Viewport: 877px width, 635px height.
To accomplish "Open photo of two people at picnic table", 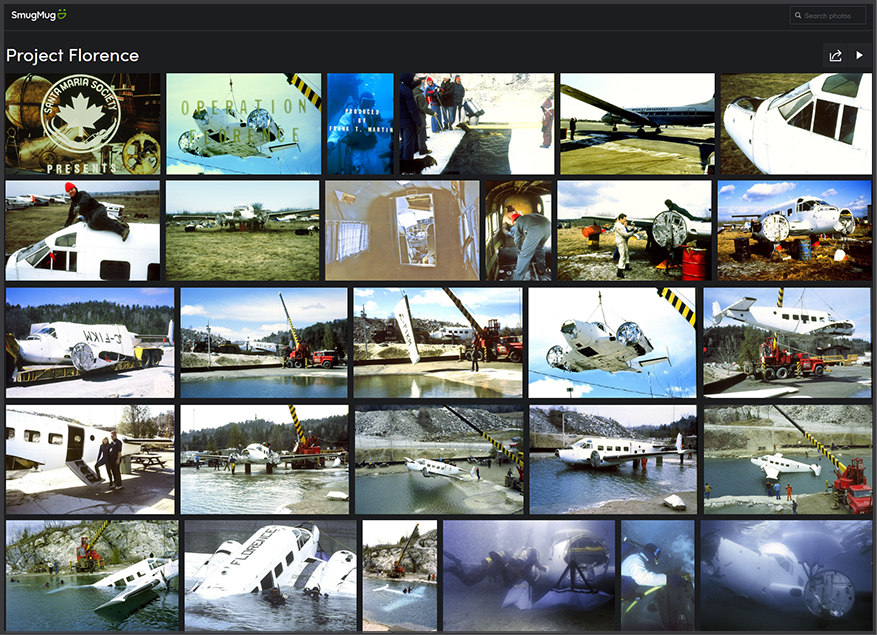I will [x=89, y=459].
